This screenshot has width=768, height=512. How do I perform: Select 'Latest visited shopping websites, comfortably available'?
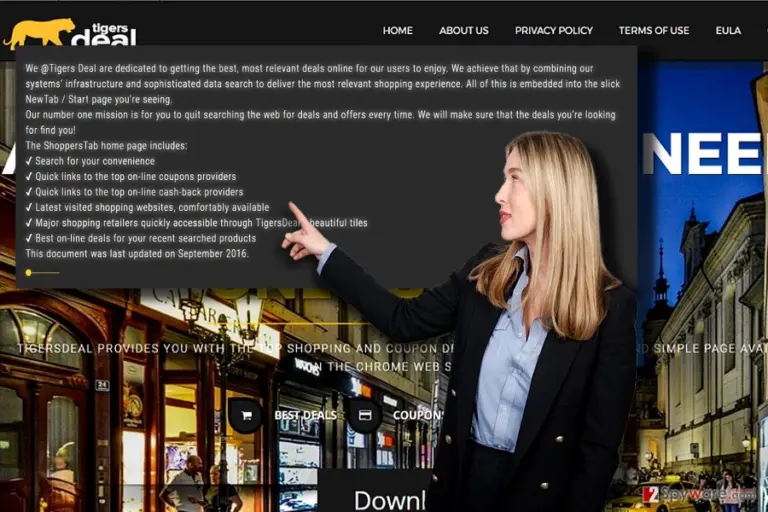152,207
